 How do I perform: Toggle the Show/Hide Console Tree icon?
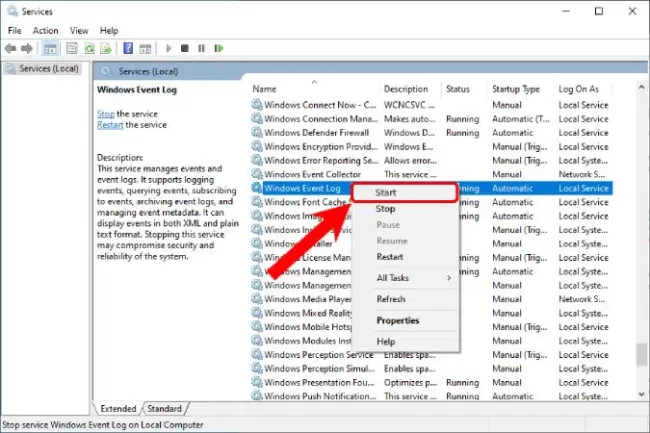click(x=50, y=49)
